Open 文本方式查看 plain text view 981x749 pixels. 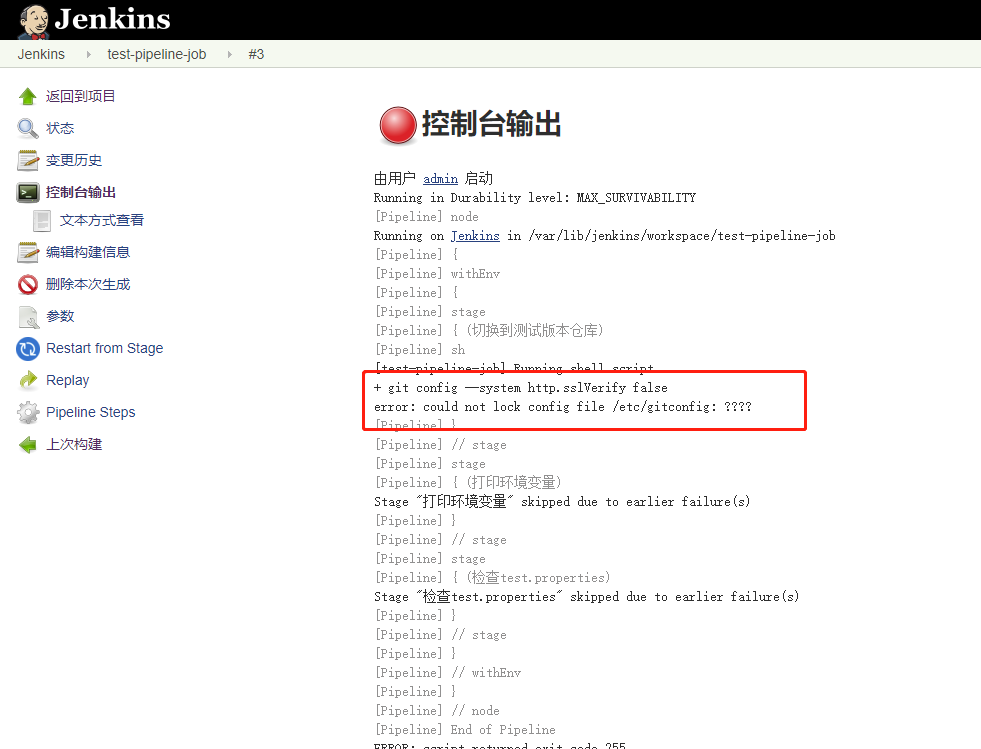click(x=101, y=220)
